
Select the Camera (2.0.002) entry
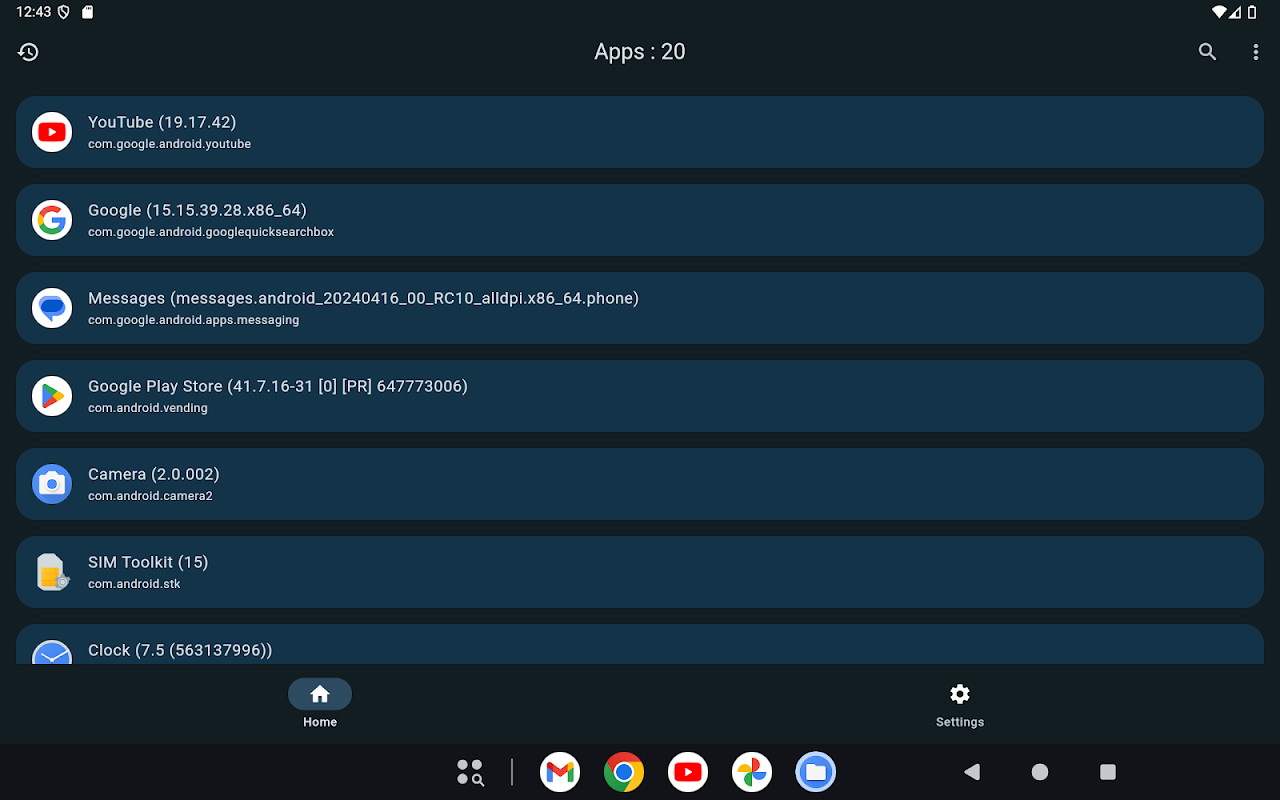(640, 484)
